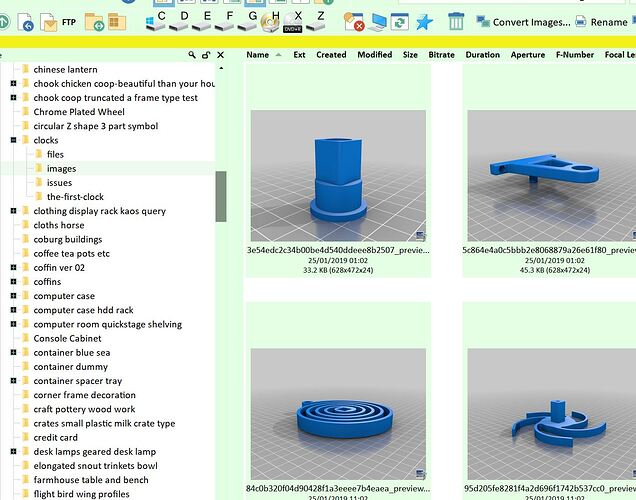Open drive E
The height and width of the screenshot is (500, 636).
[x=201, y=21]
